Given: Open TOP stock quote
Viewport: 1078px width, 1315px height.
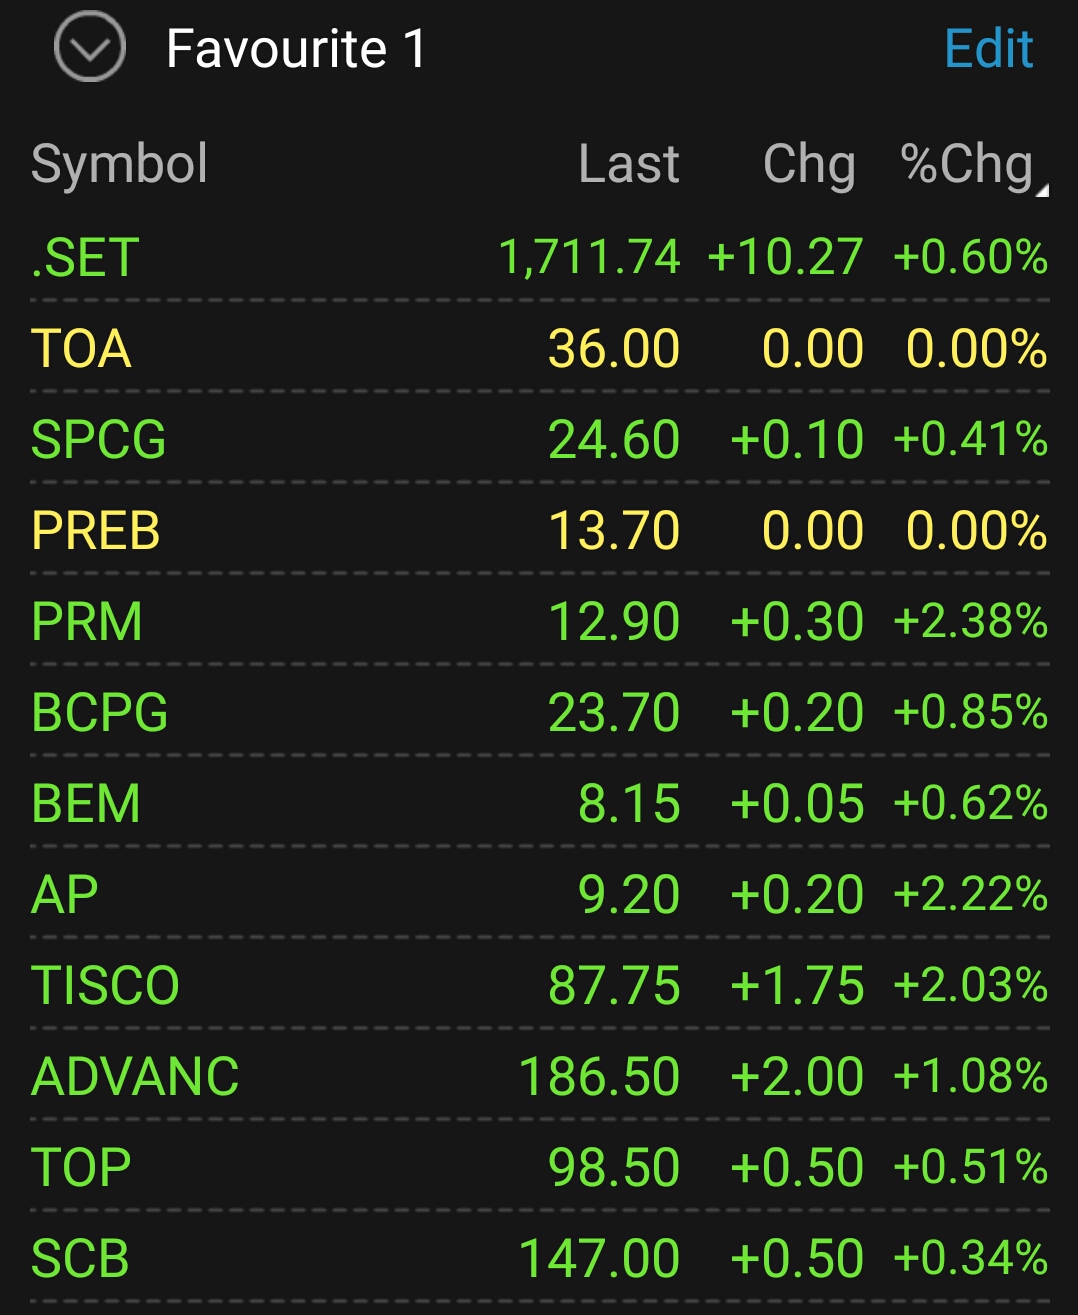Looking at the screenshot, I should coord(81,1168).
